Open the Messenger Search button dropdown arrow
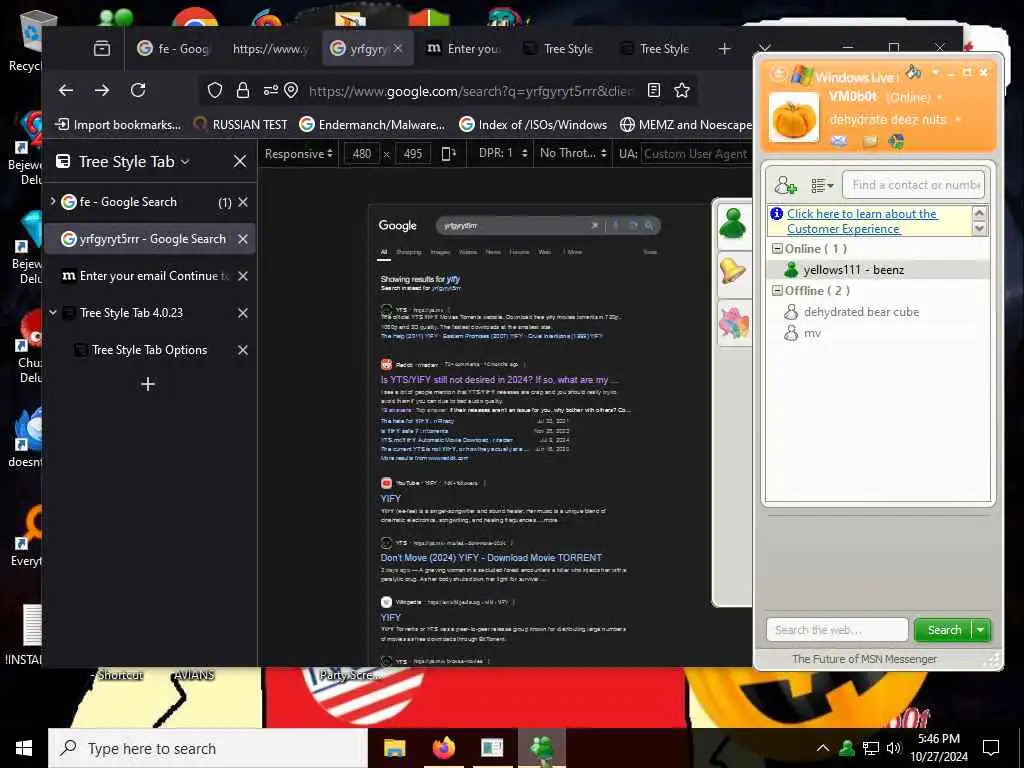The height and width of the screenshot is (768, 1024). (x=981, y=630)
